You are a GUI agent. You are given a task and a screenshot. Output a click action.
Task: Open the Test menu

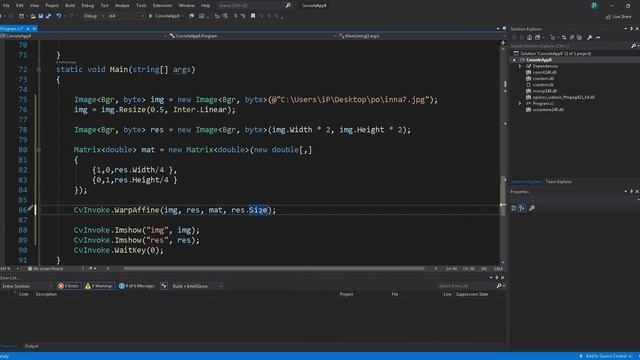click(x=104, y=5)
